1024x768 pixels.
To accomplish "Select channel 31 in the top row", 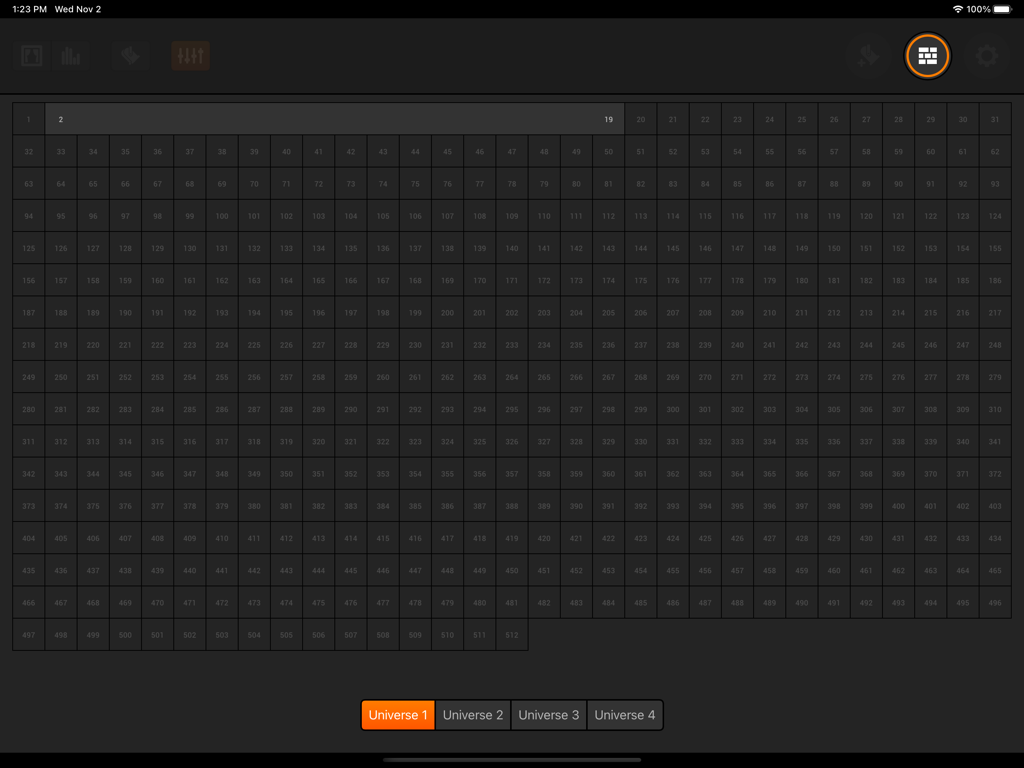I will pos(995,119).
